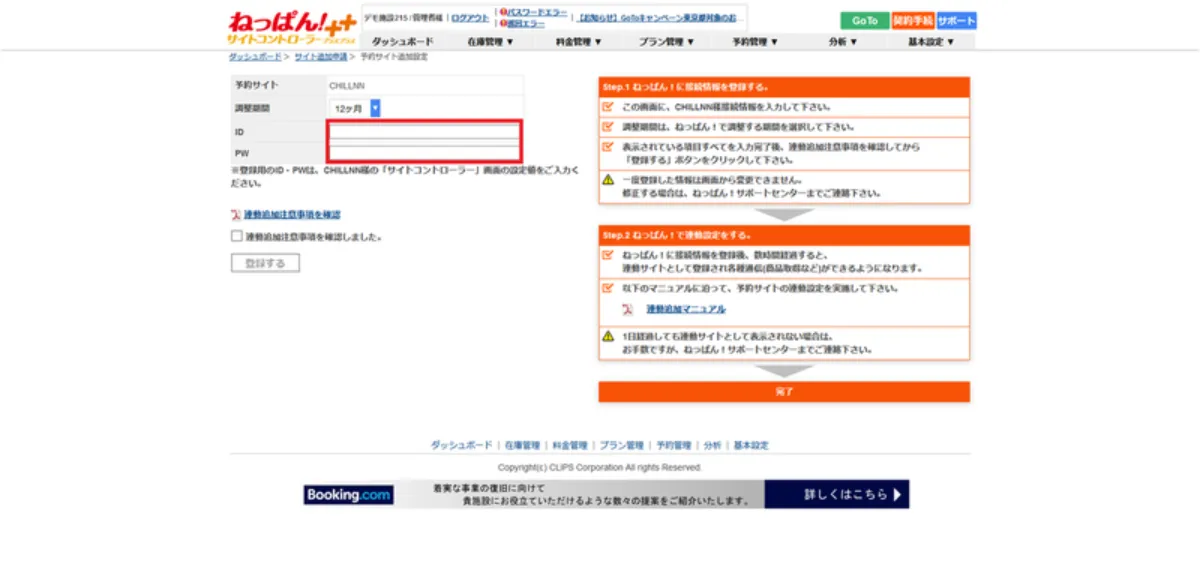Click the footer 分析 link

pyautogui.click(x=712, y=445)
